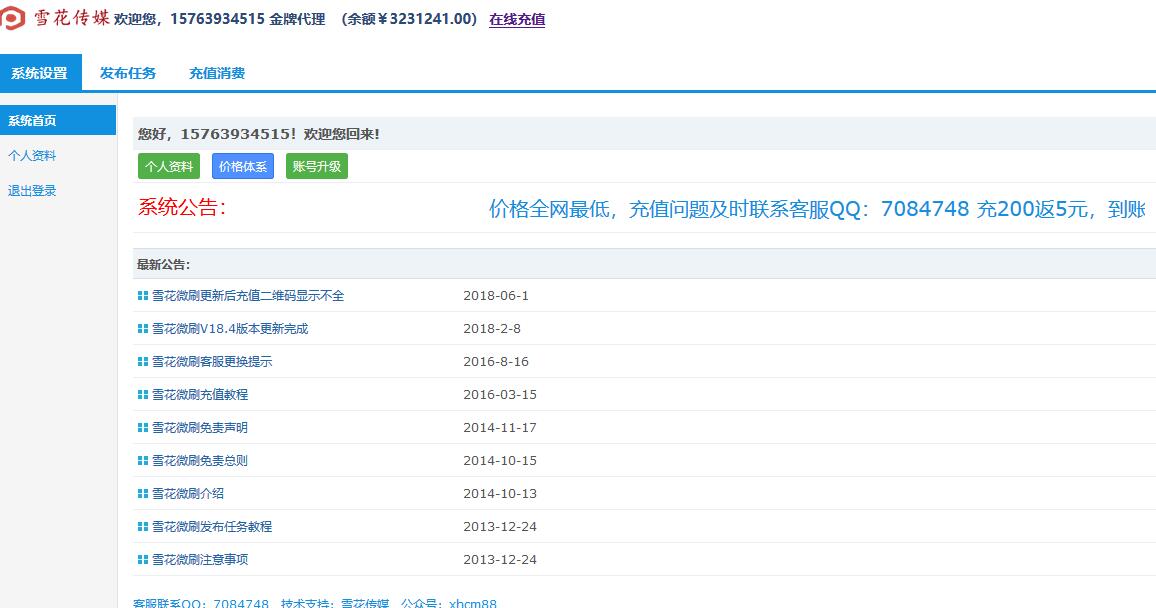Go to the 充值消费 tab
1156x608 pixels.
pos(217,73)
